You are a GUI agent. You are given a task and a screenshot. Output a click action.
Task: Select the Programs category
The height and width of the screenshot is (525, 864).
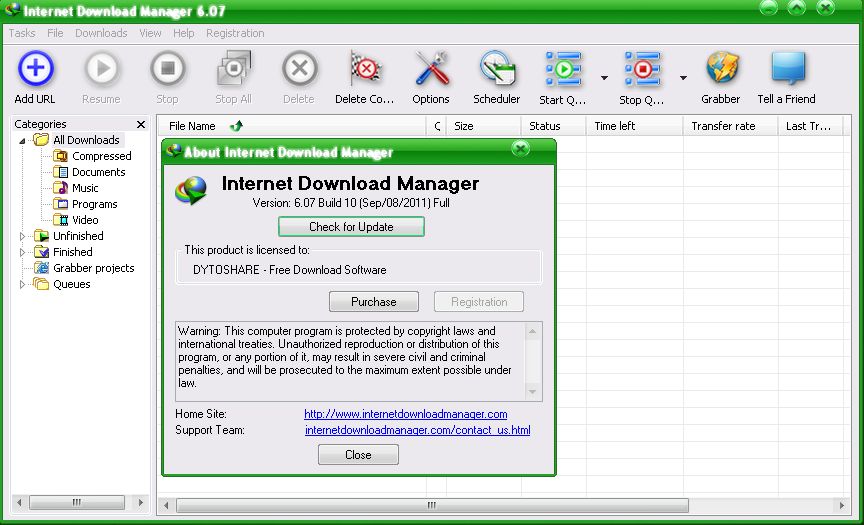pyautogui.click(x=95, y=204)
